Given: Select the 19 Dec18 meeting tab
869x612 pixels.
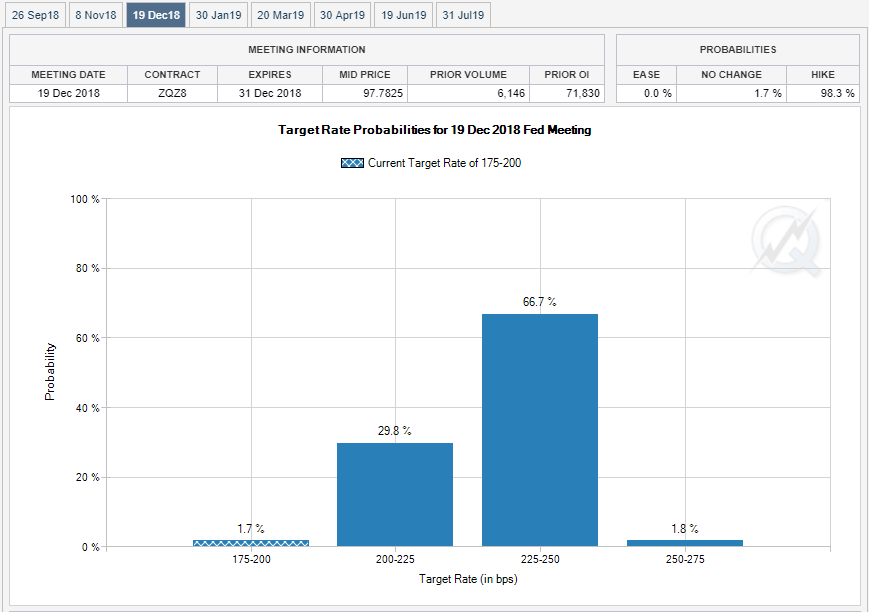Looking at the screenshot, I should (x=156, y=15).
